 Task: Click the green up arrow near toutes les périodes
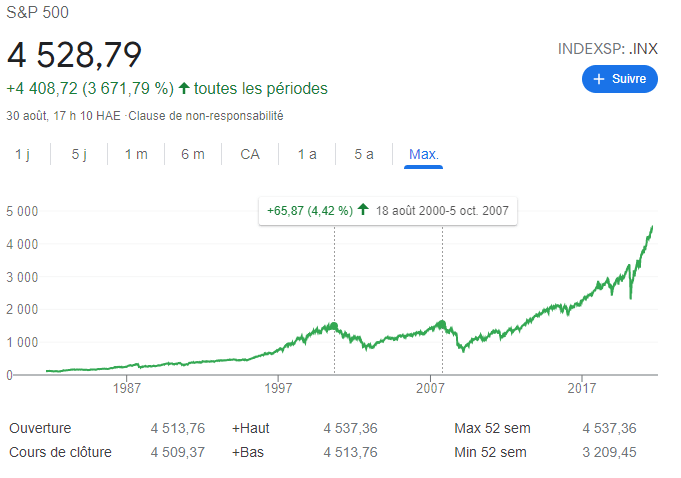(x=184, y=88)
